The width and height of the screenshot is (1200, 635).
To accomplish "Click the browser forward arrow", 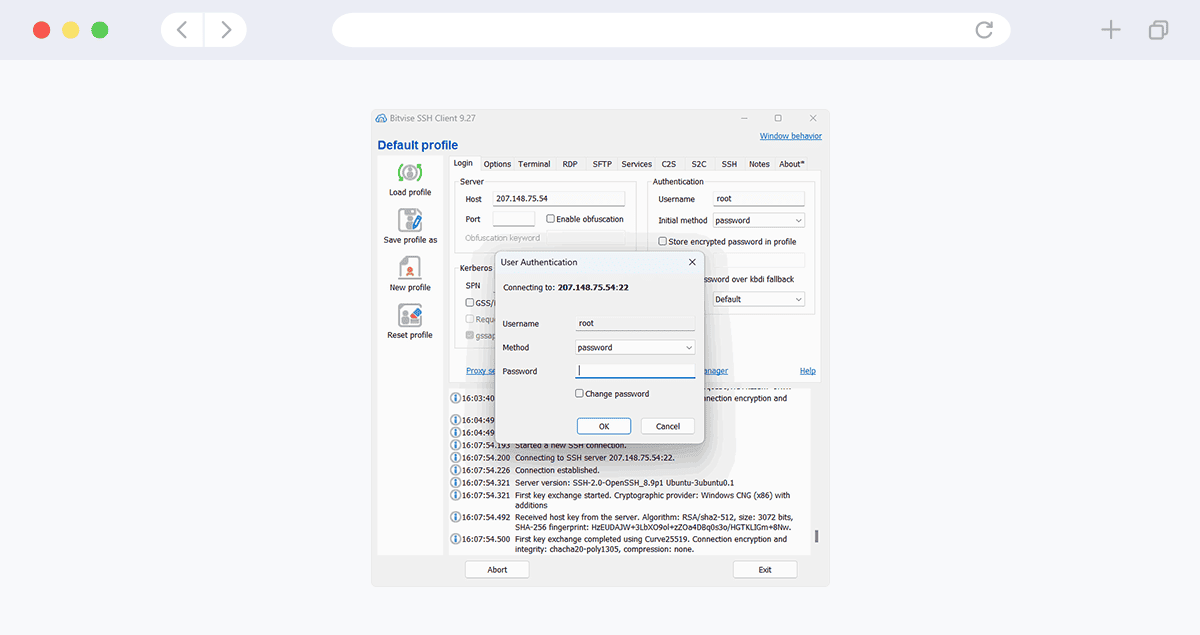I will (x=226, y=30).
